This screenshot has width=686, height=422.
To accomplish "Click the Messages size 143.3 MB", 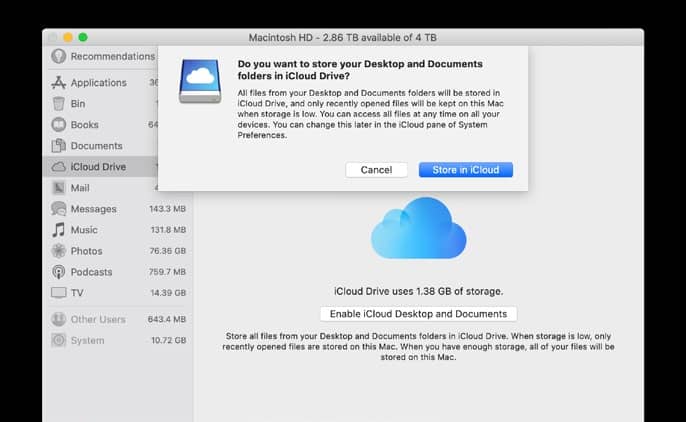I will coord(168,209).
